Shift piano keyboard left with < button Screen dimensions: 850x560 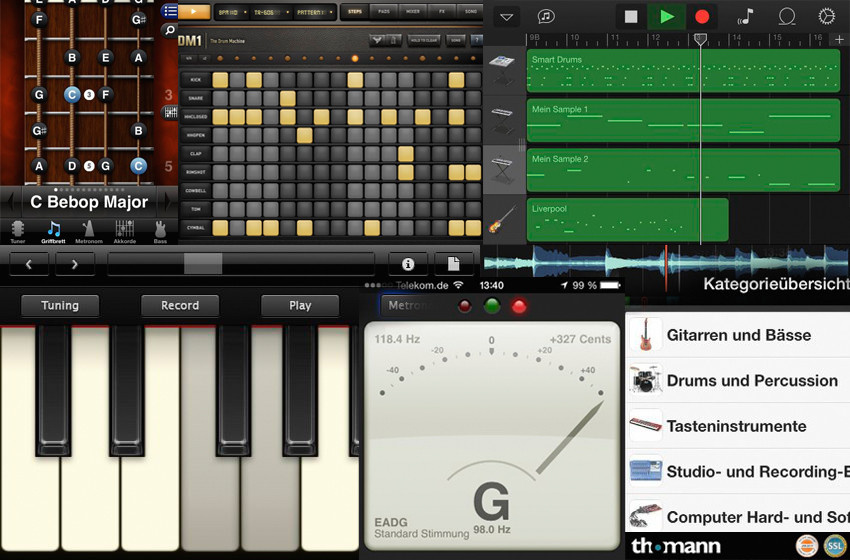(x=29, y=264)
